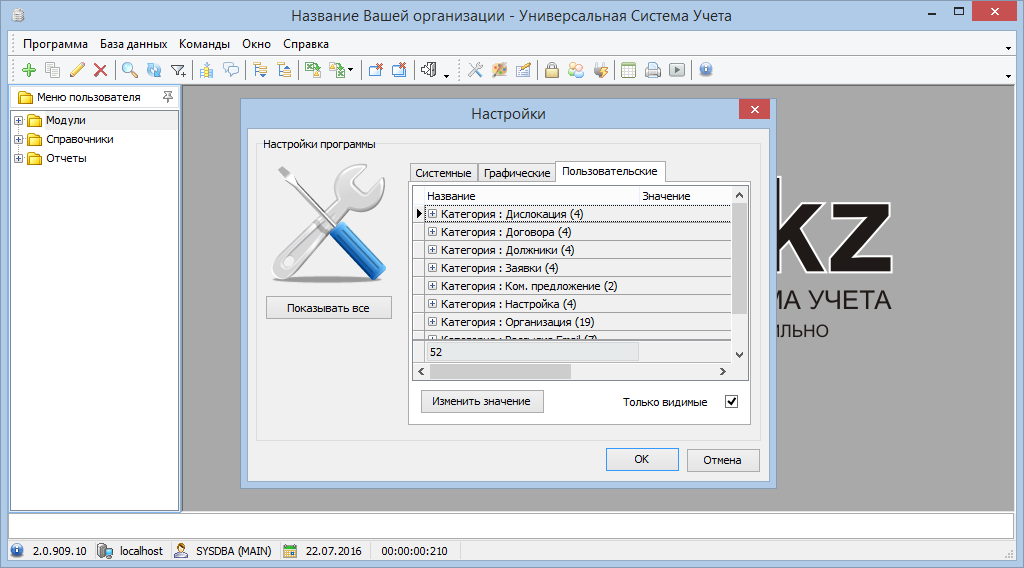Click the 'Показывать все' button
The image size is (1024, 568).
pyautogui.click(x=328, y=308)
